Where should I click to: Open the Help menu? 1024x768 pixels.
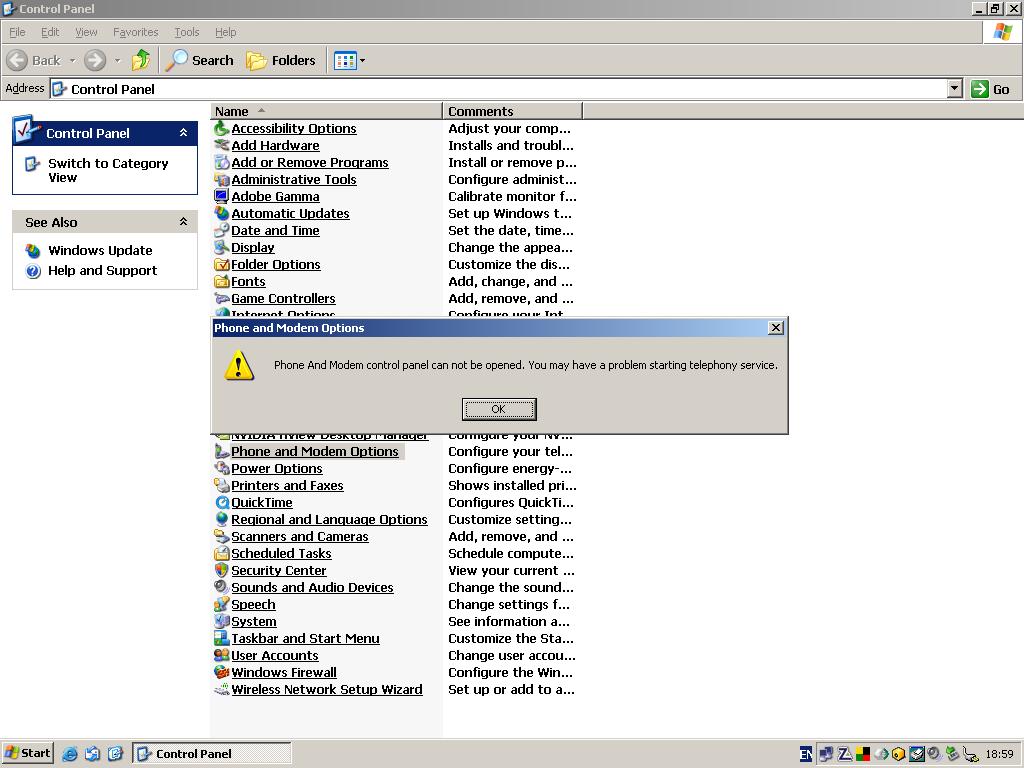point(226,32)
